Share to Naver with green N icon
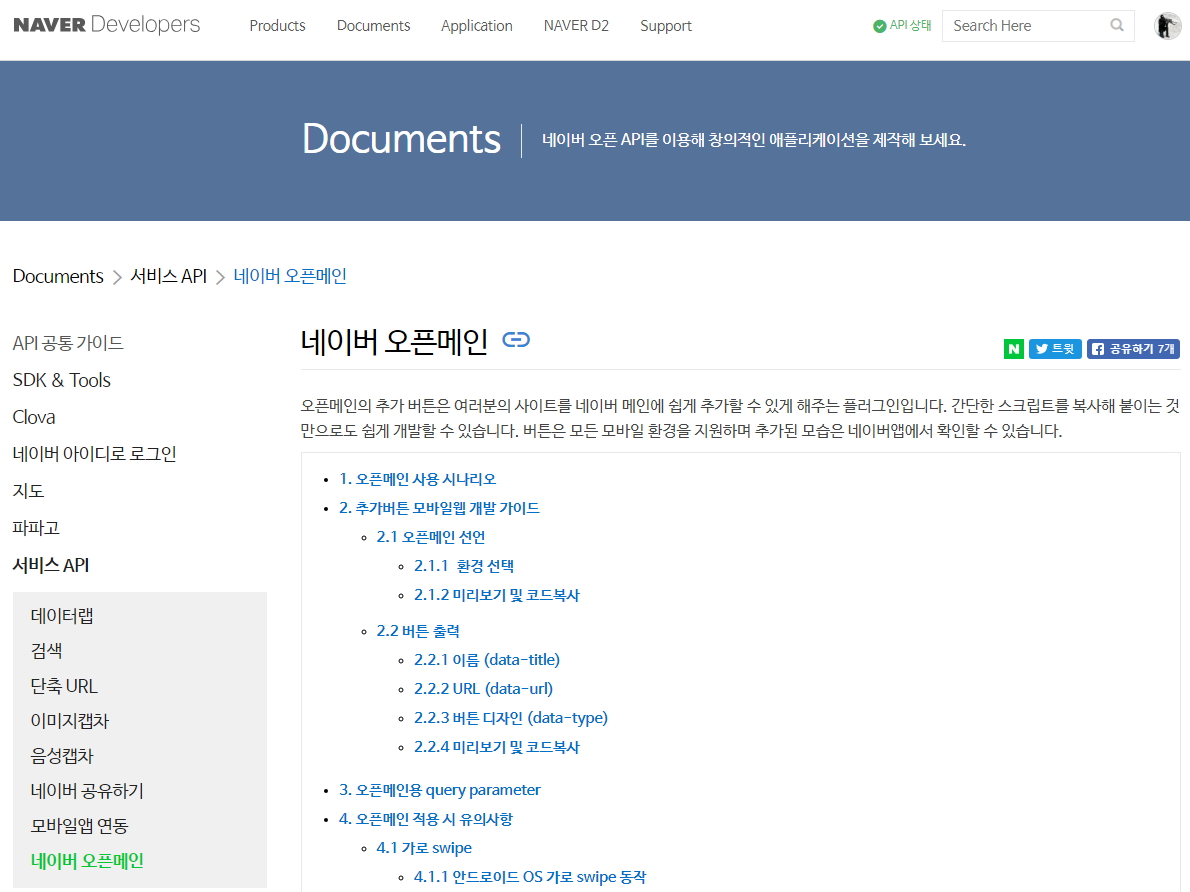This screenshot has height=892, width=1190. [x=1013, y=348]
